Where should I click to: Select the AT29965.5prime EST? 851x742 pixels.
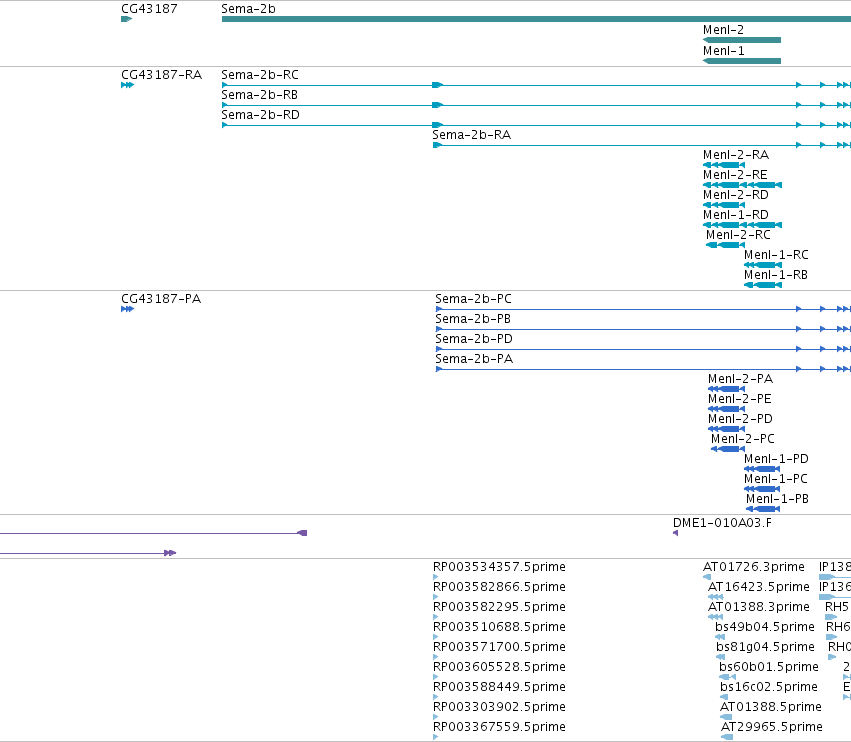coord(727,737)
